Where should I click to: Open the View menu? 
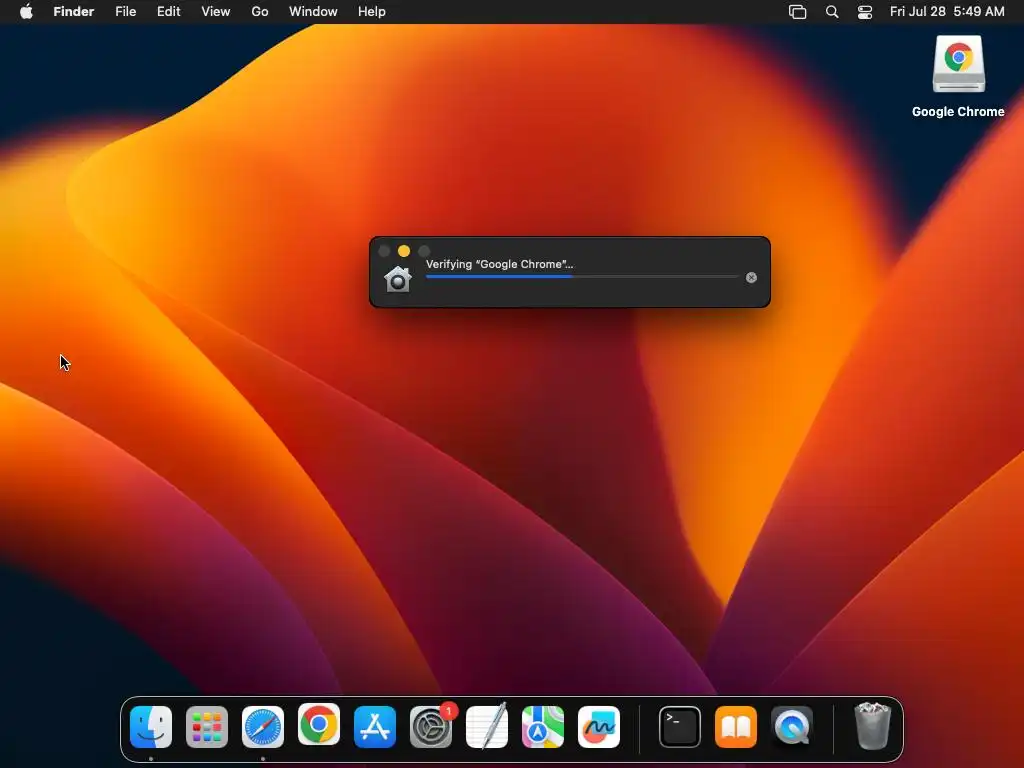pyautogui.click(x=216, y=12)
